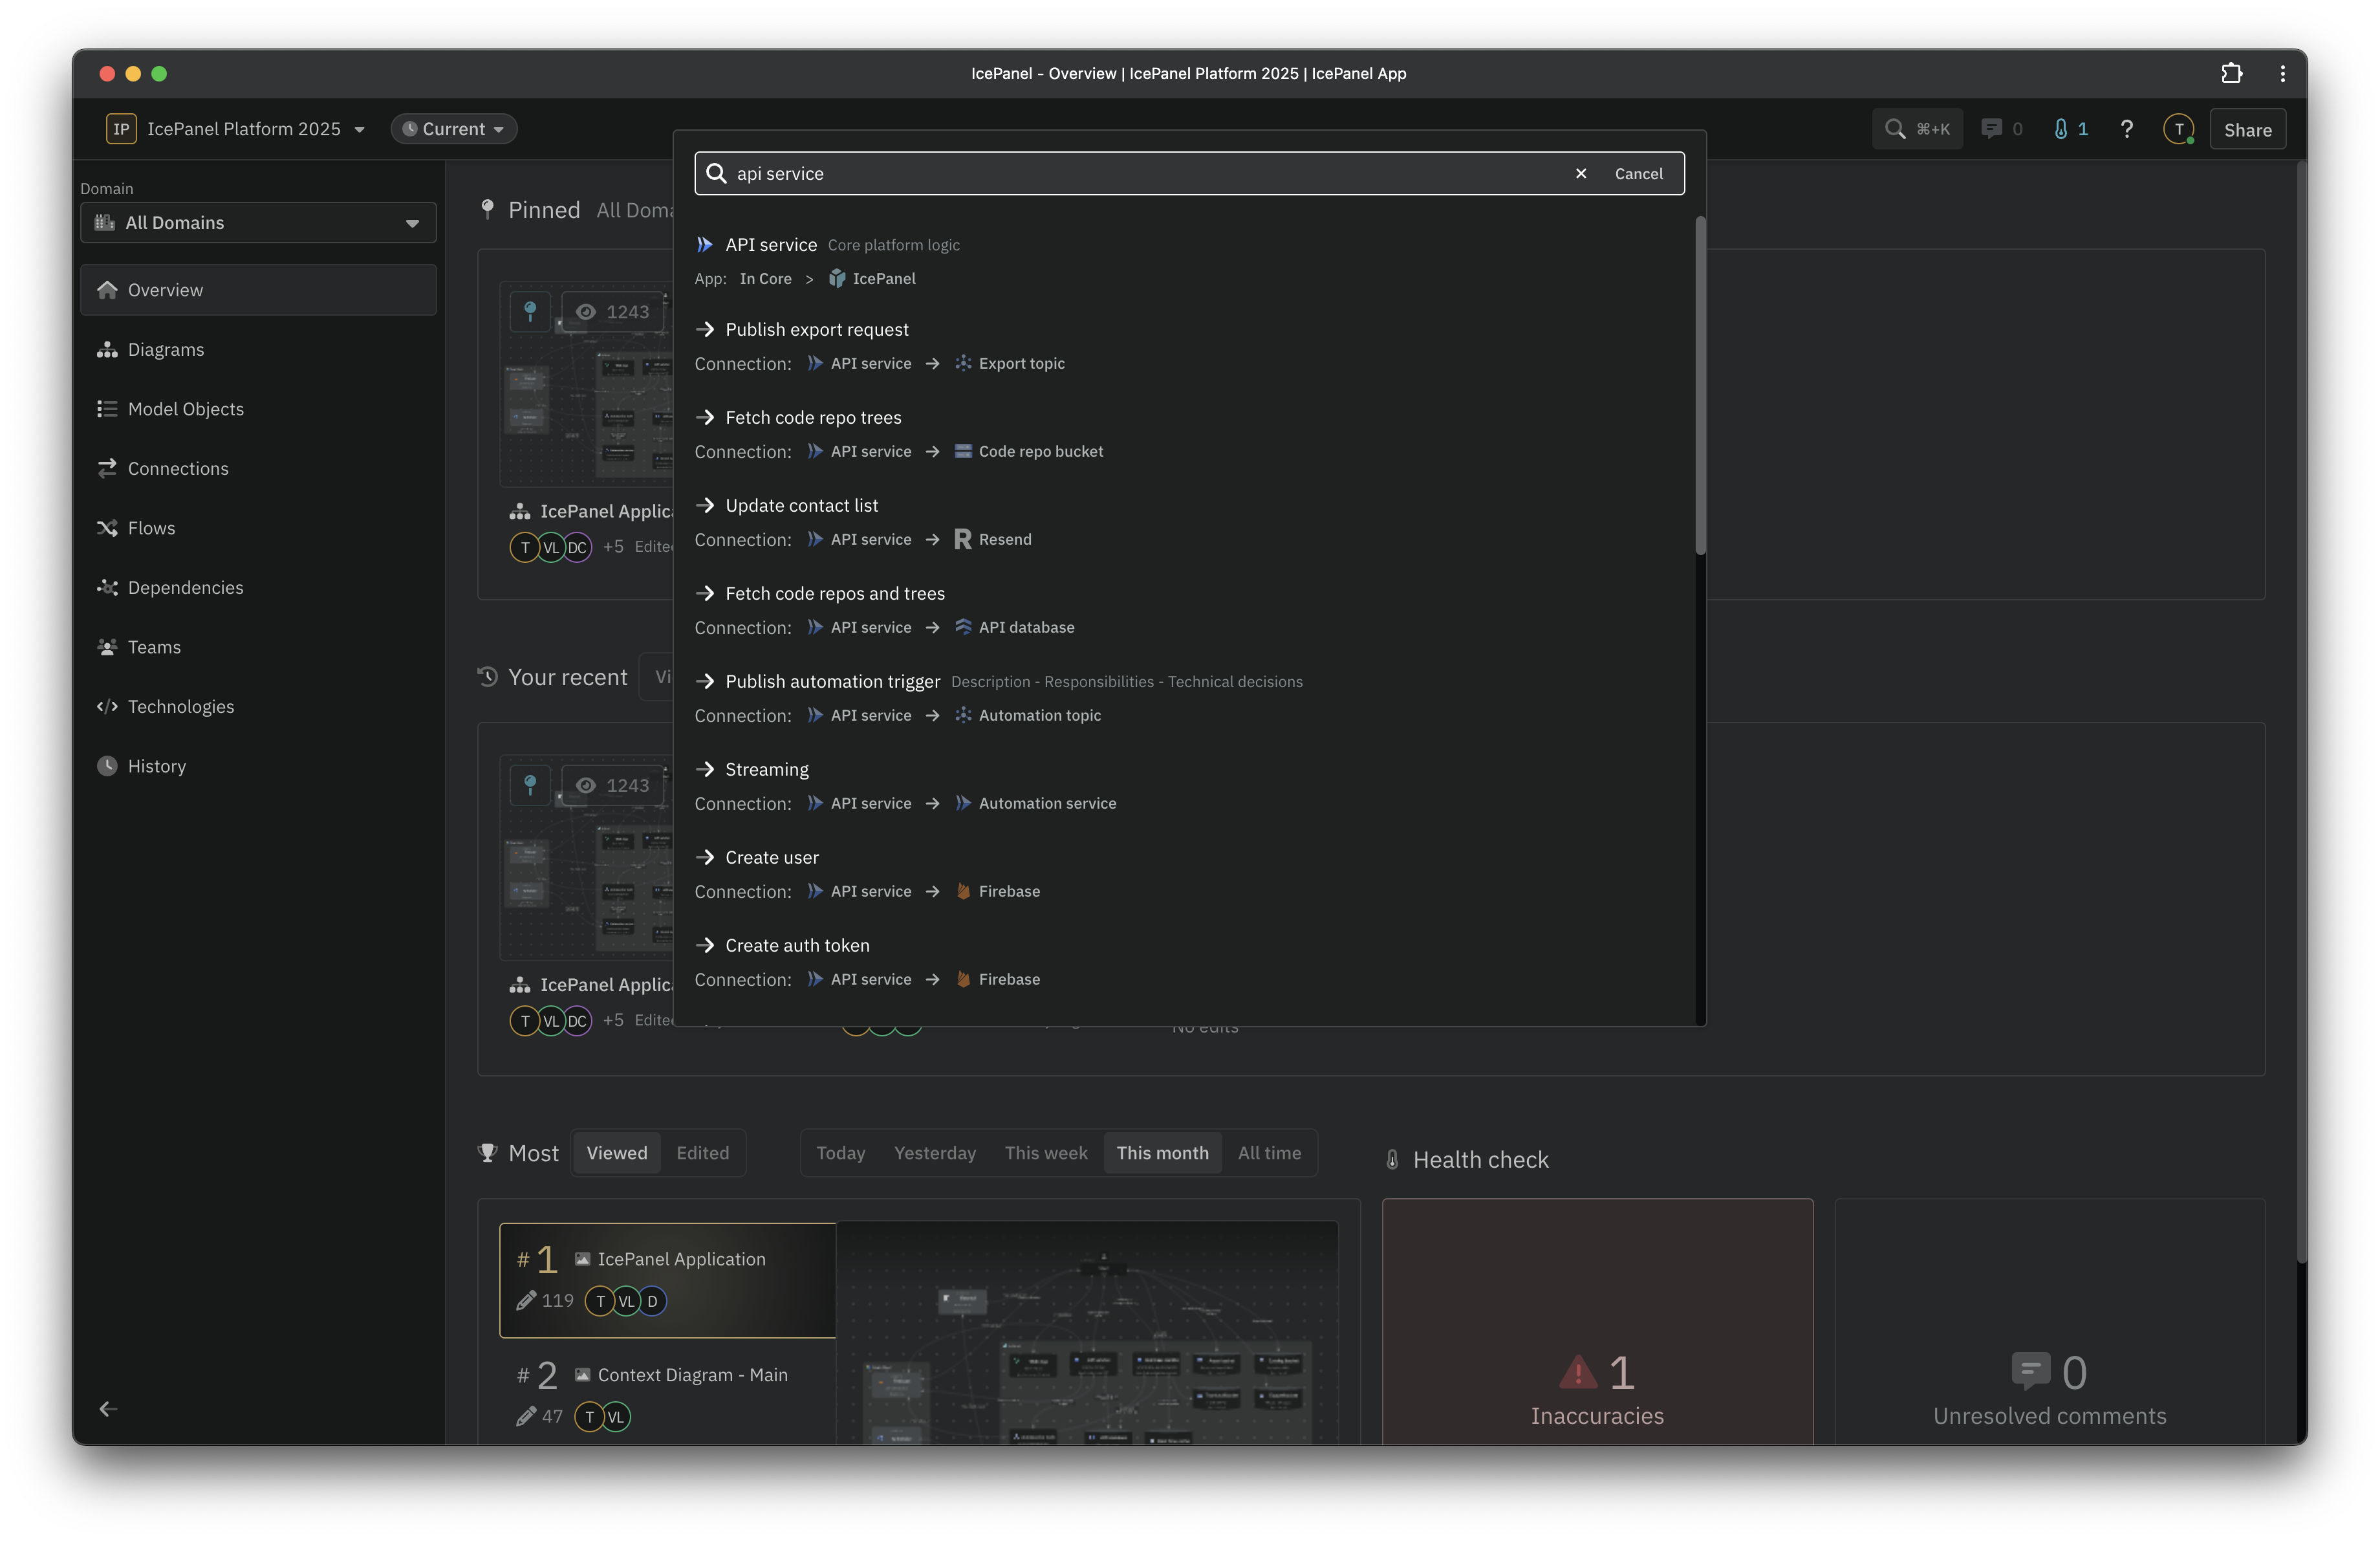Open Connections in the sidebar
Image resolution: width=2380 pixels, height=1541 pixels.
[x=258, y=468]
